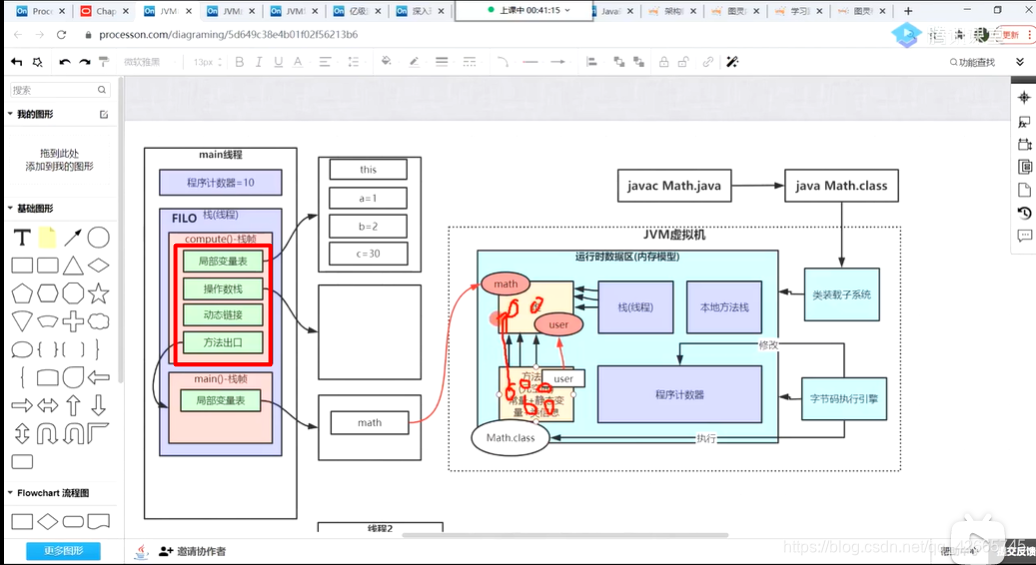Screen dimensions: 1036x565
Task: Collapse the Flowchart 流程图 section
Action: [10, 492]
